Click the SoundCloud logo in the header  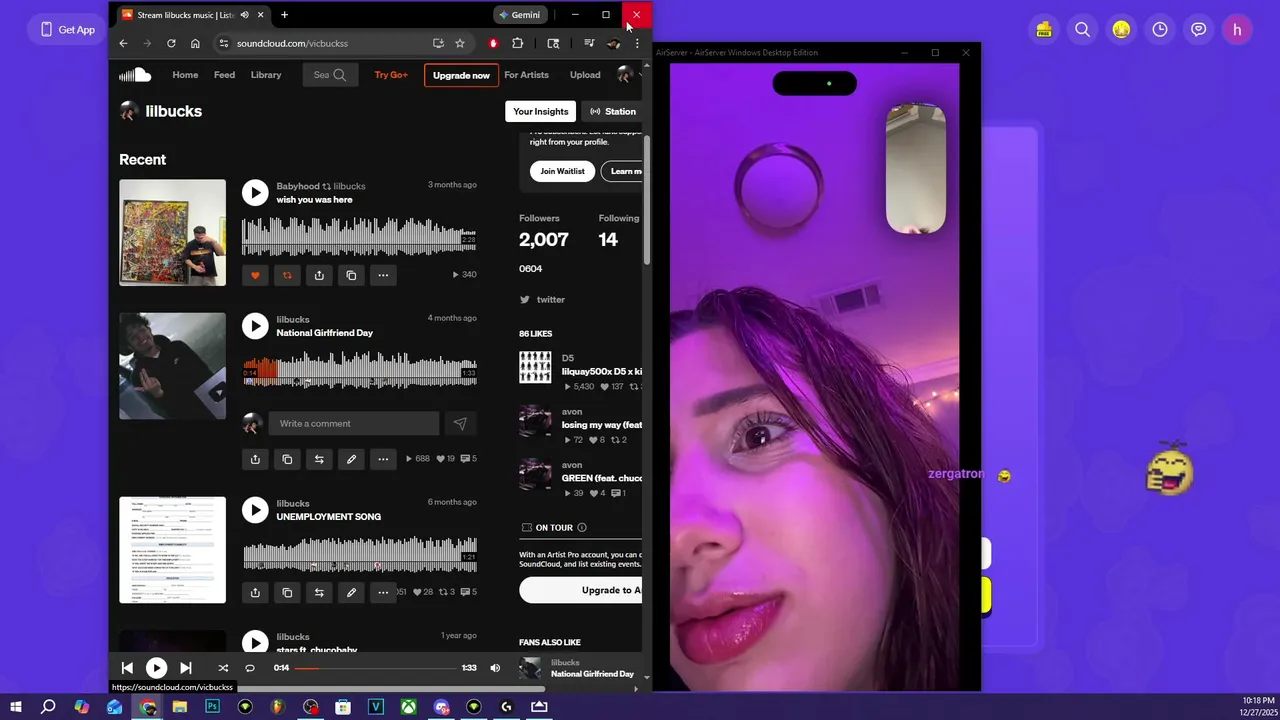pos(135,75)
